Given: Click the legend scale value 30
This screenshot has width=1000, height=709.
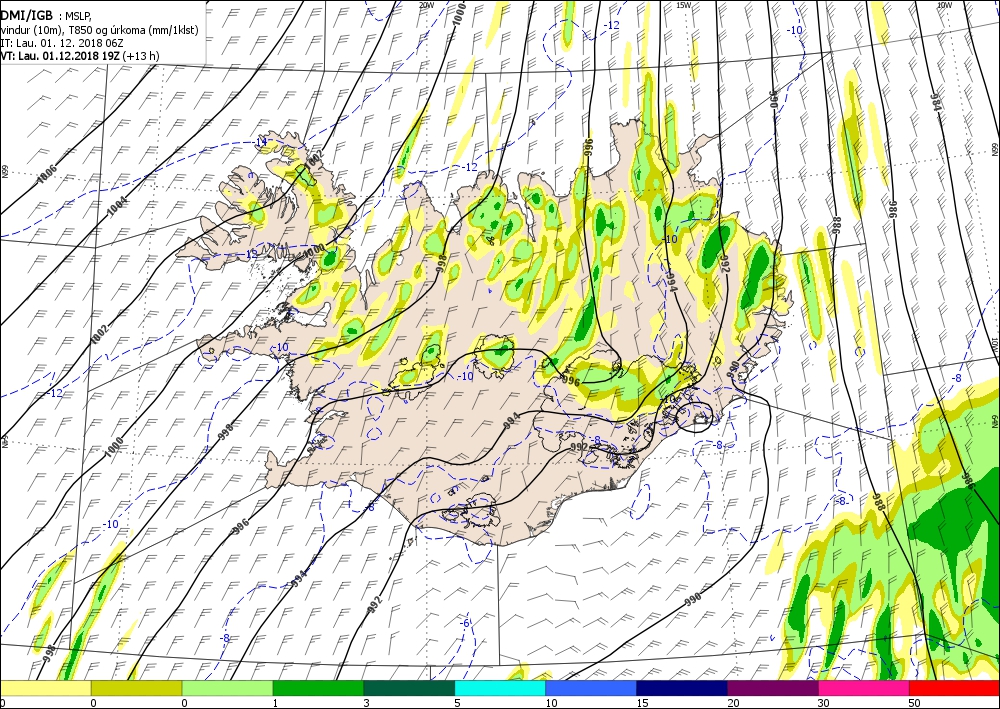Looking at the screenshot, I should pos(824,703).
